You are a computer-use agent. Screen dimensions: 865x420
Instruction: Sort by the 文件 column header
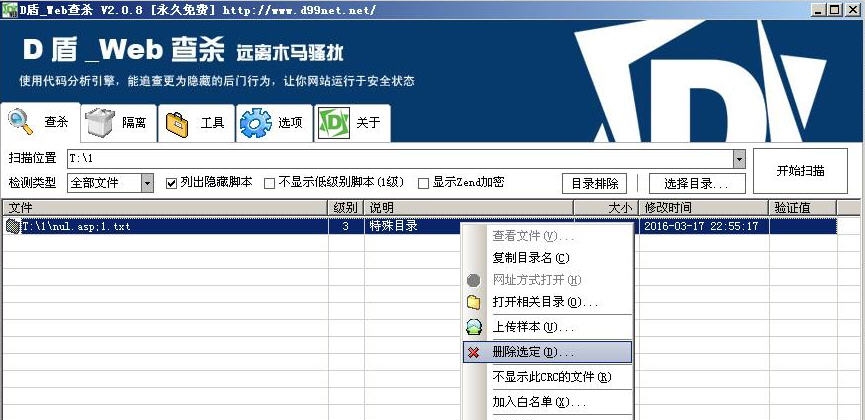point(165,208)
